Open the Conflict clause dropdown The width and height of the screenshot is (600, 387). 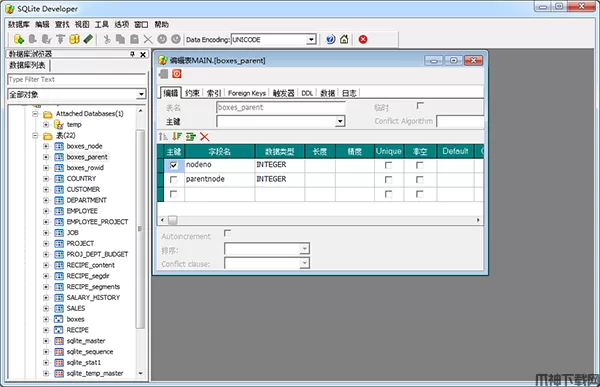pyautogui.click(x=304, y=263)
